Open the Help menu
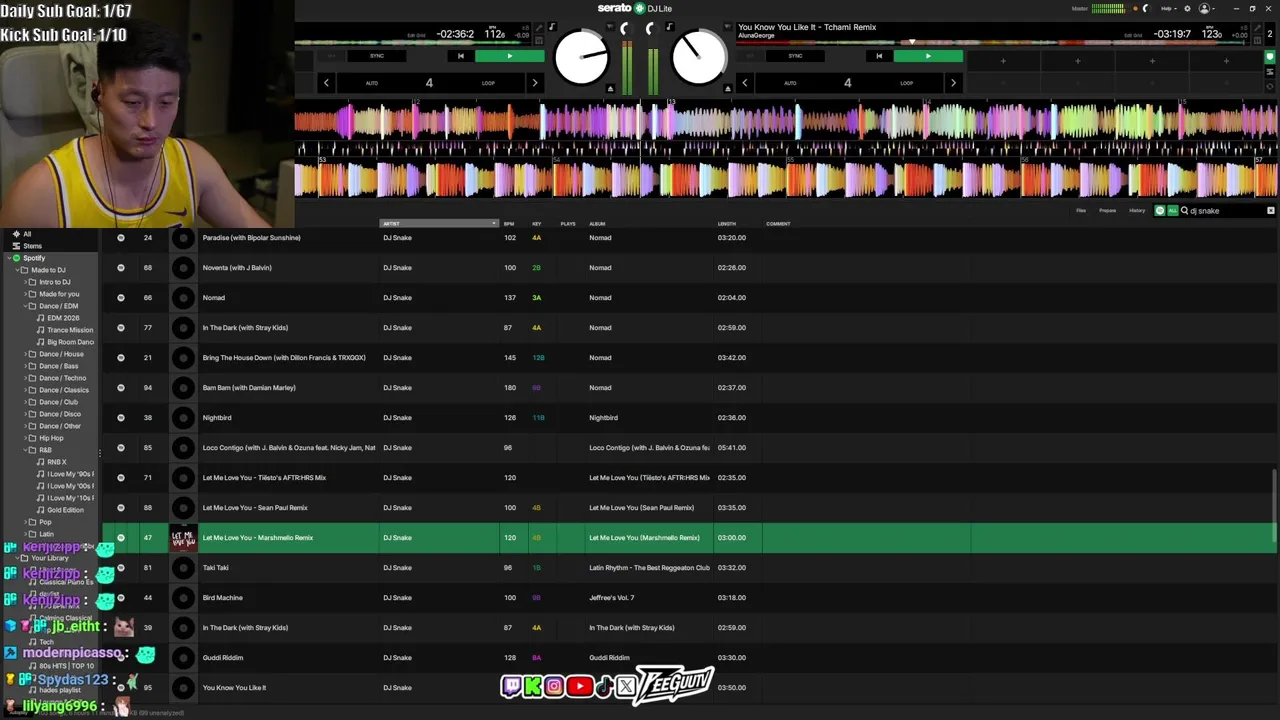 1168,8
